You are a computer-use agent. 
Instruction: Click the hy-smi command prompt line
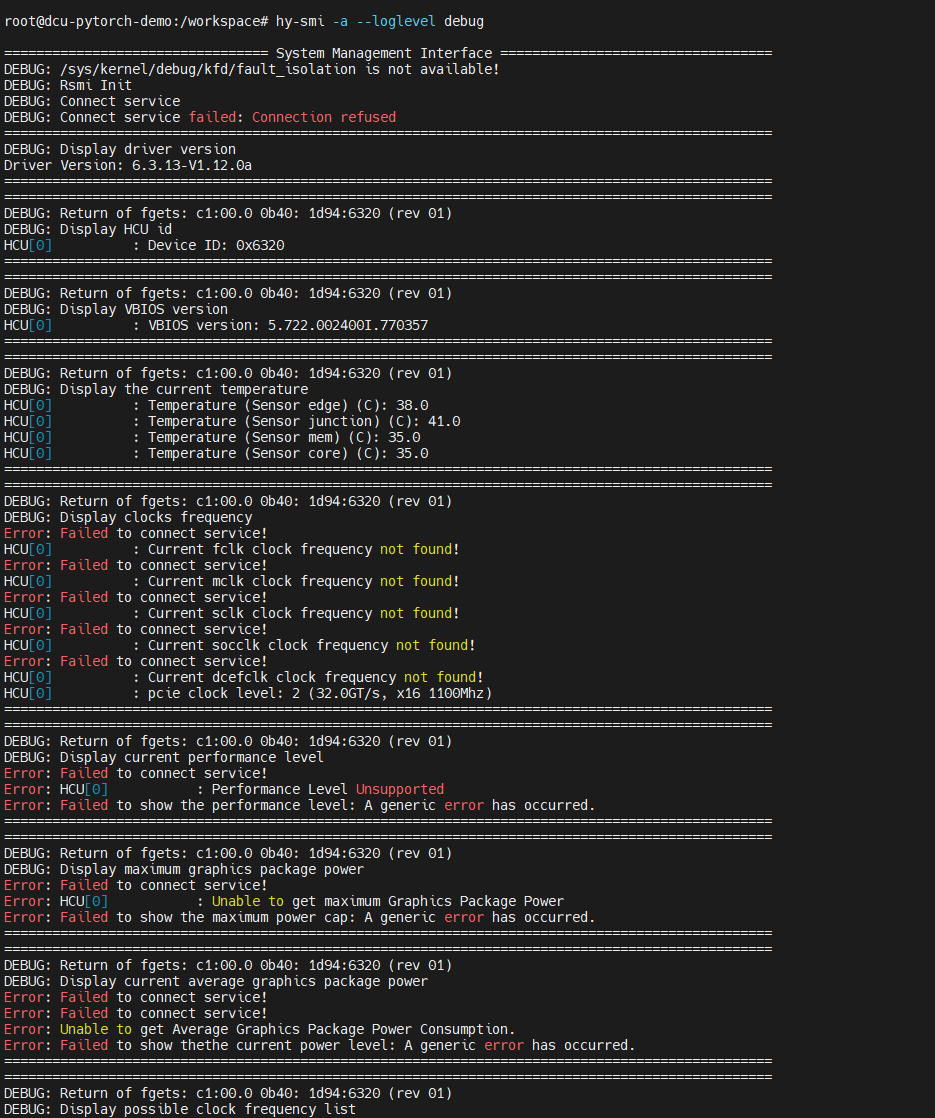pyautogui.click(x=244, y=21)
